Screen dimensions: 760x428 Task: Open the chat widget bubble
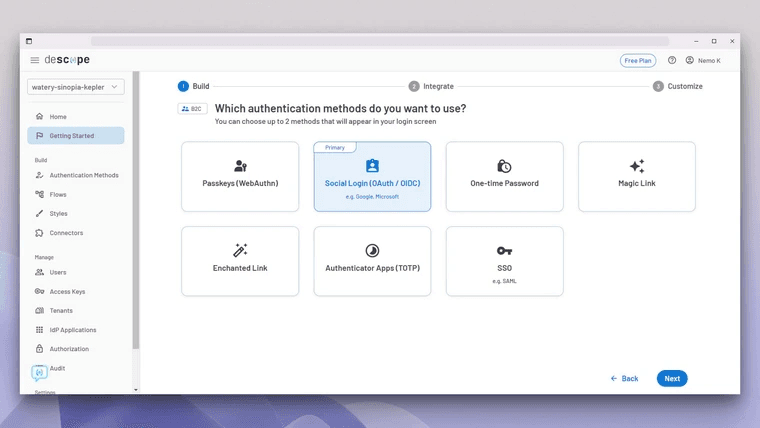point(40,373)
